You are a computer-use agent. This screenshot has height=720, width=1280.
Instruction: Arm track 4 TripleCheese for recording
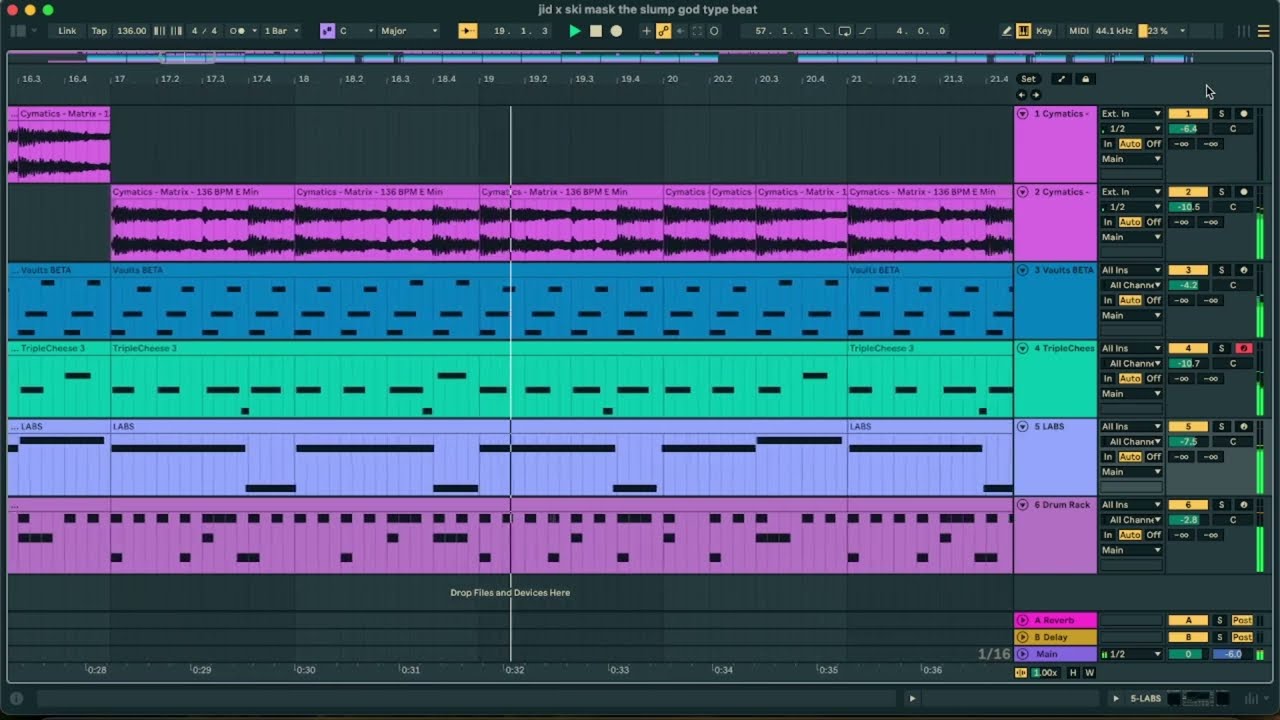point(1243,349)
